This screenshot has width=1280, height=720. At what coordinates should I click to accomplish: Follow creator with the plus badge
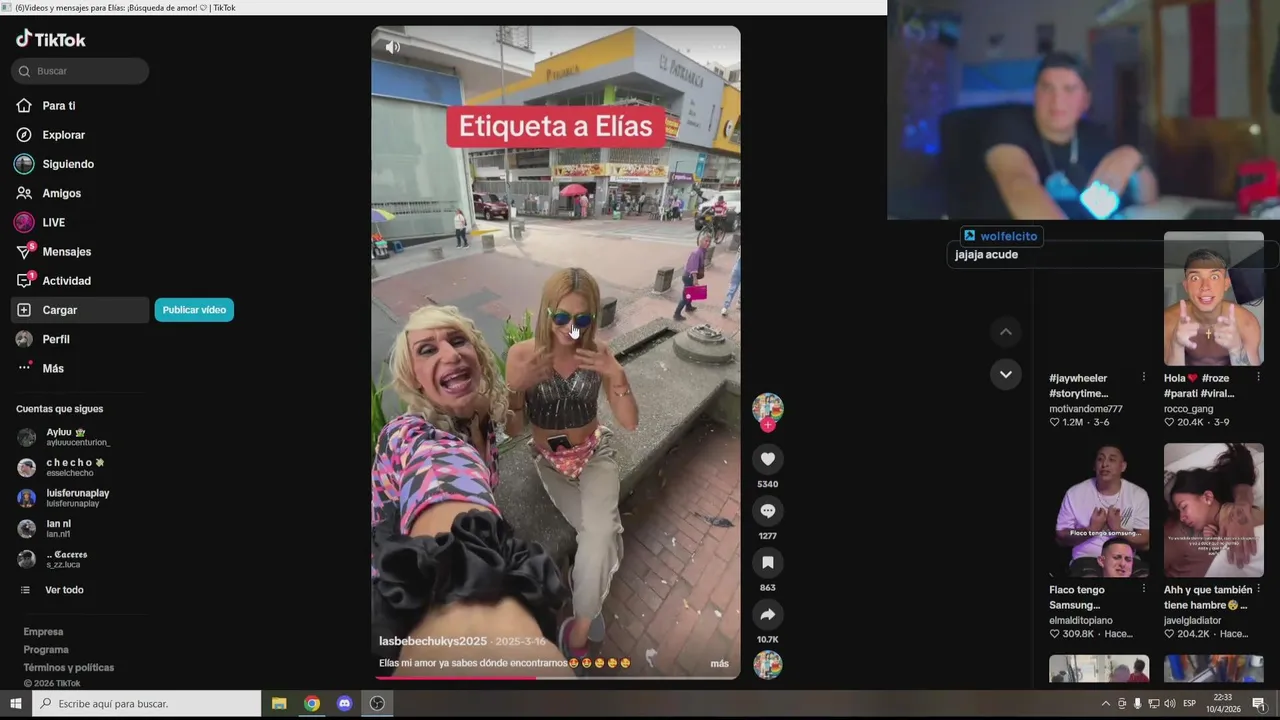pos(768,425)
